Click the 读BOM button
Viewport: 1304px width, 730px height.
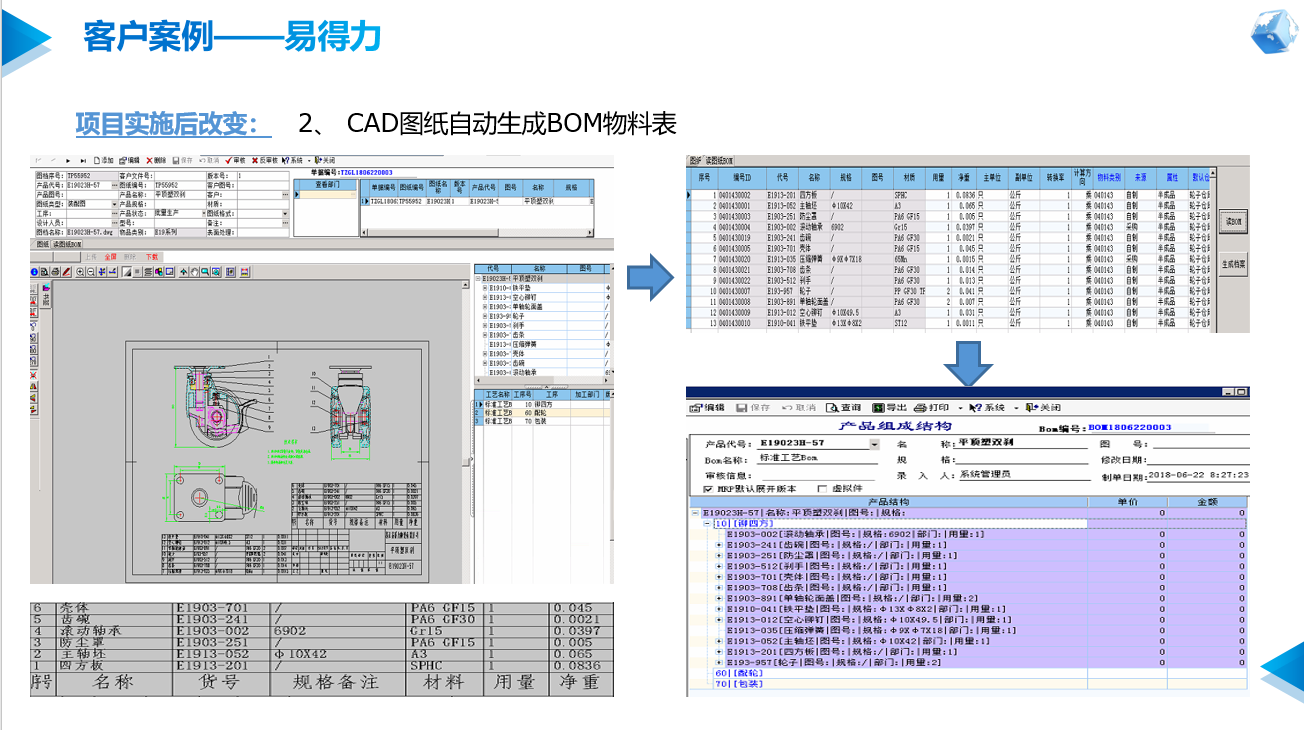click(x=1232, y=220)
